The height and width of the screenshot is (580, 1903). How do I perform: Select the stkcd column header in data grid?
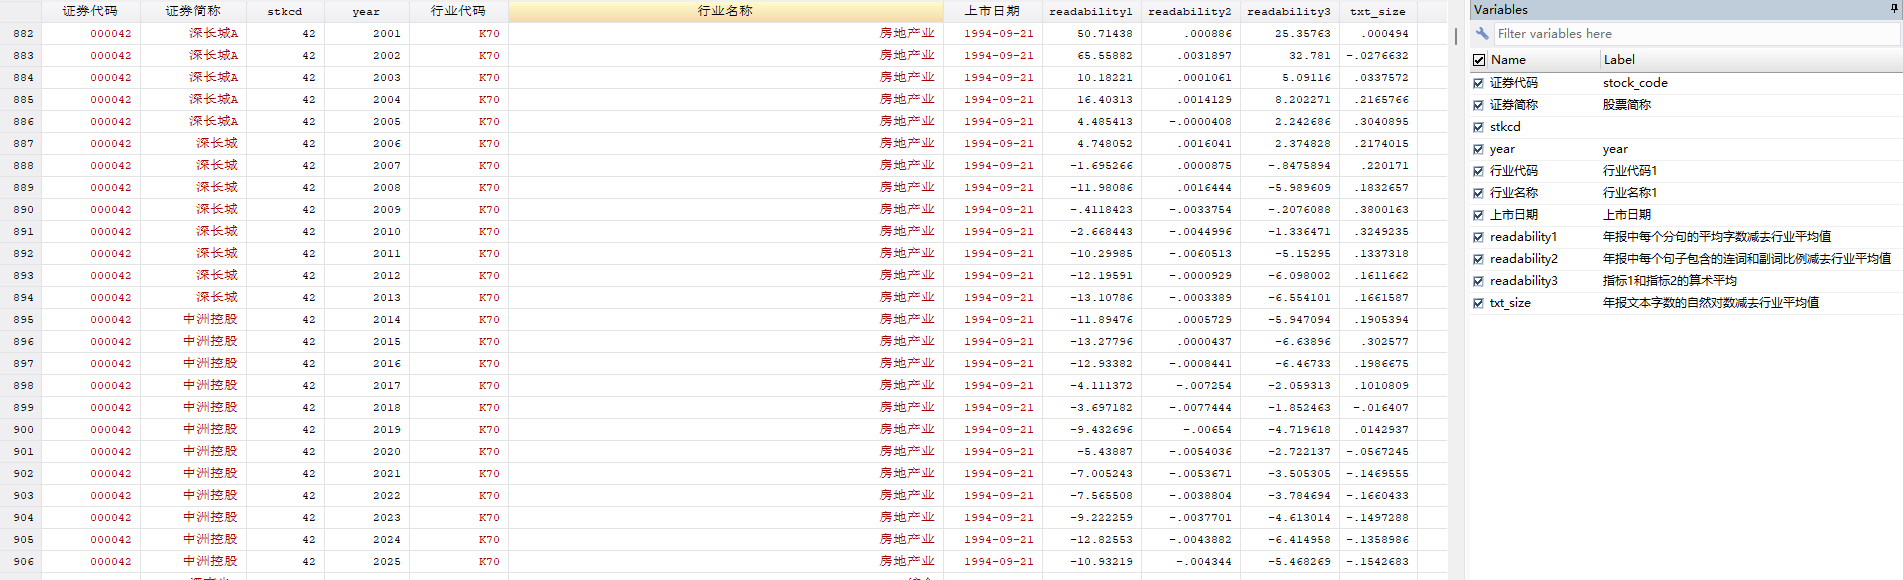click(x=285, y=11)
